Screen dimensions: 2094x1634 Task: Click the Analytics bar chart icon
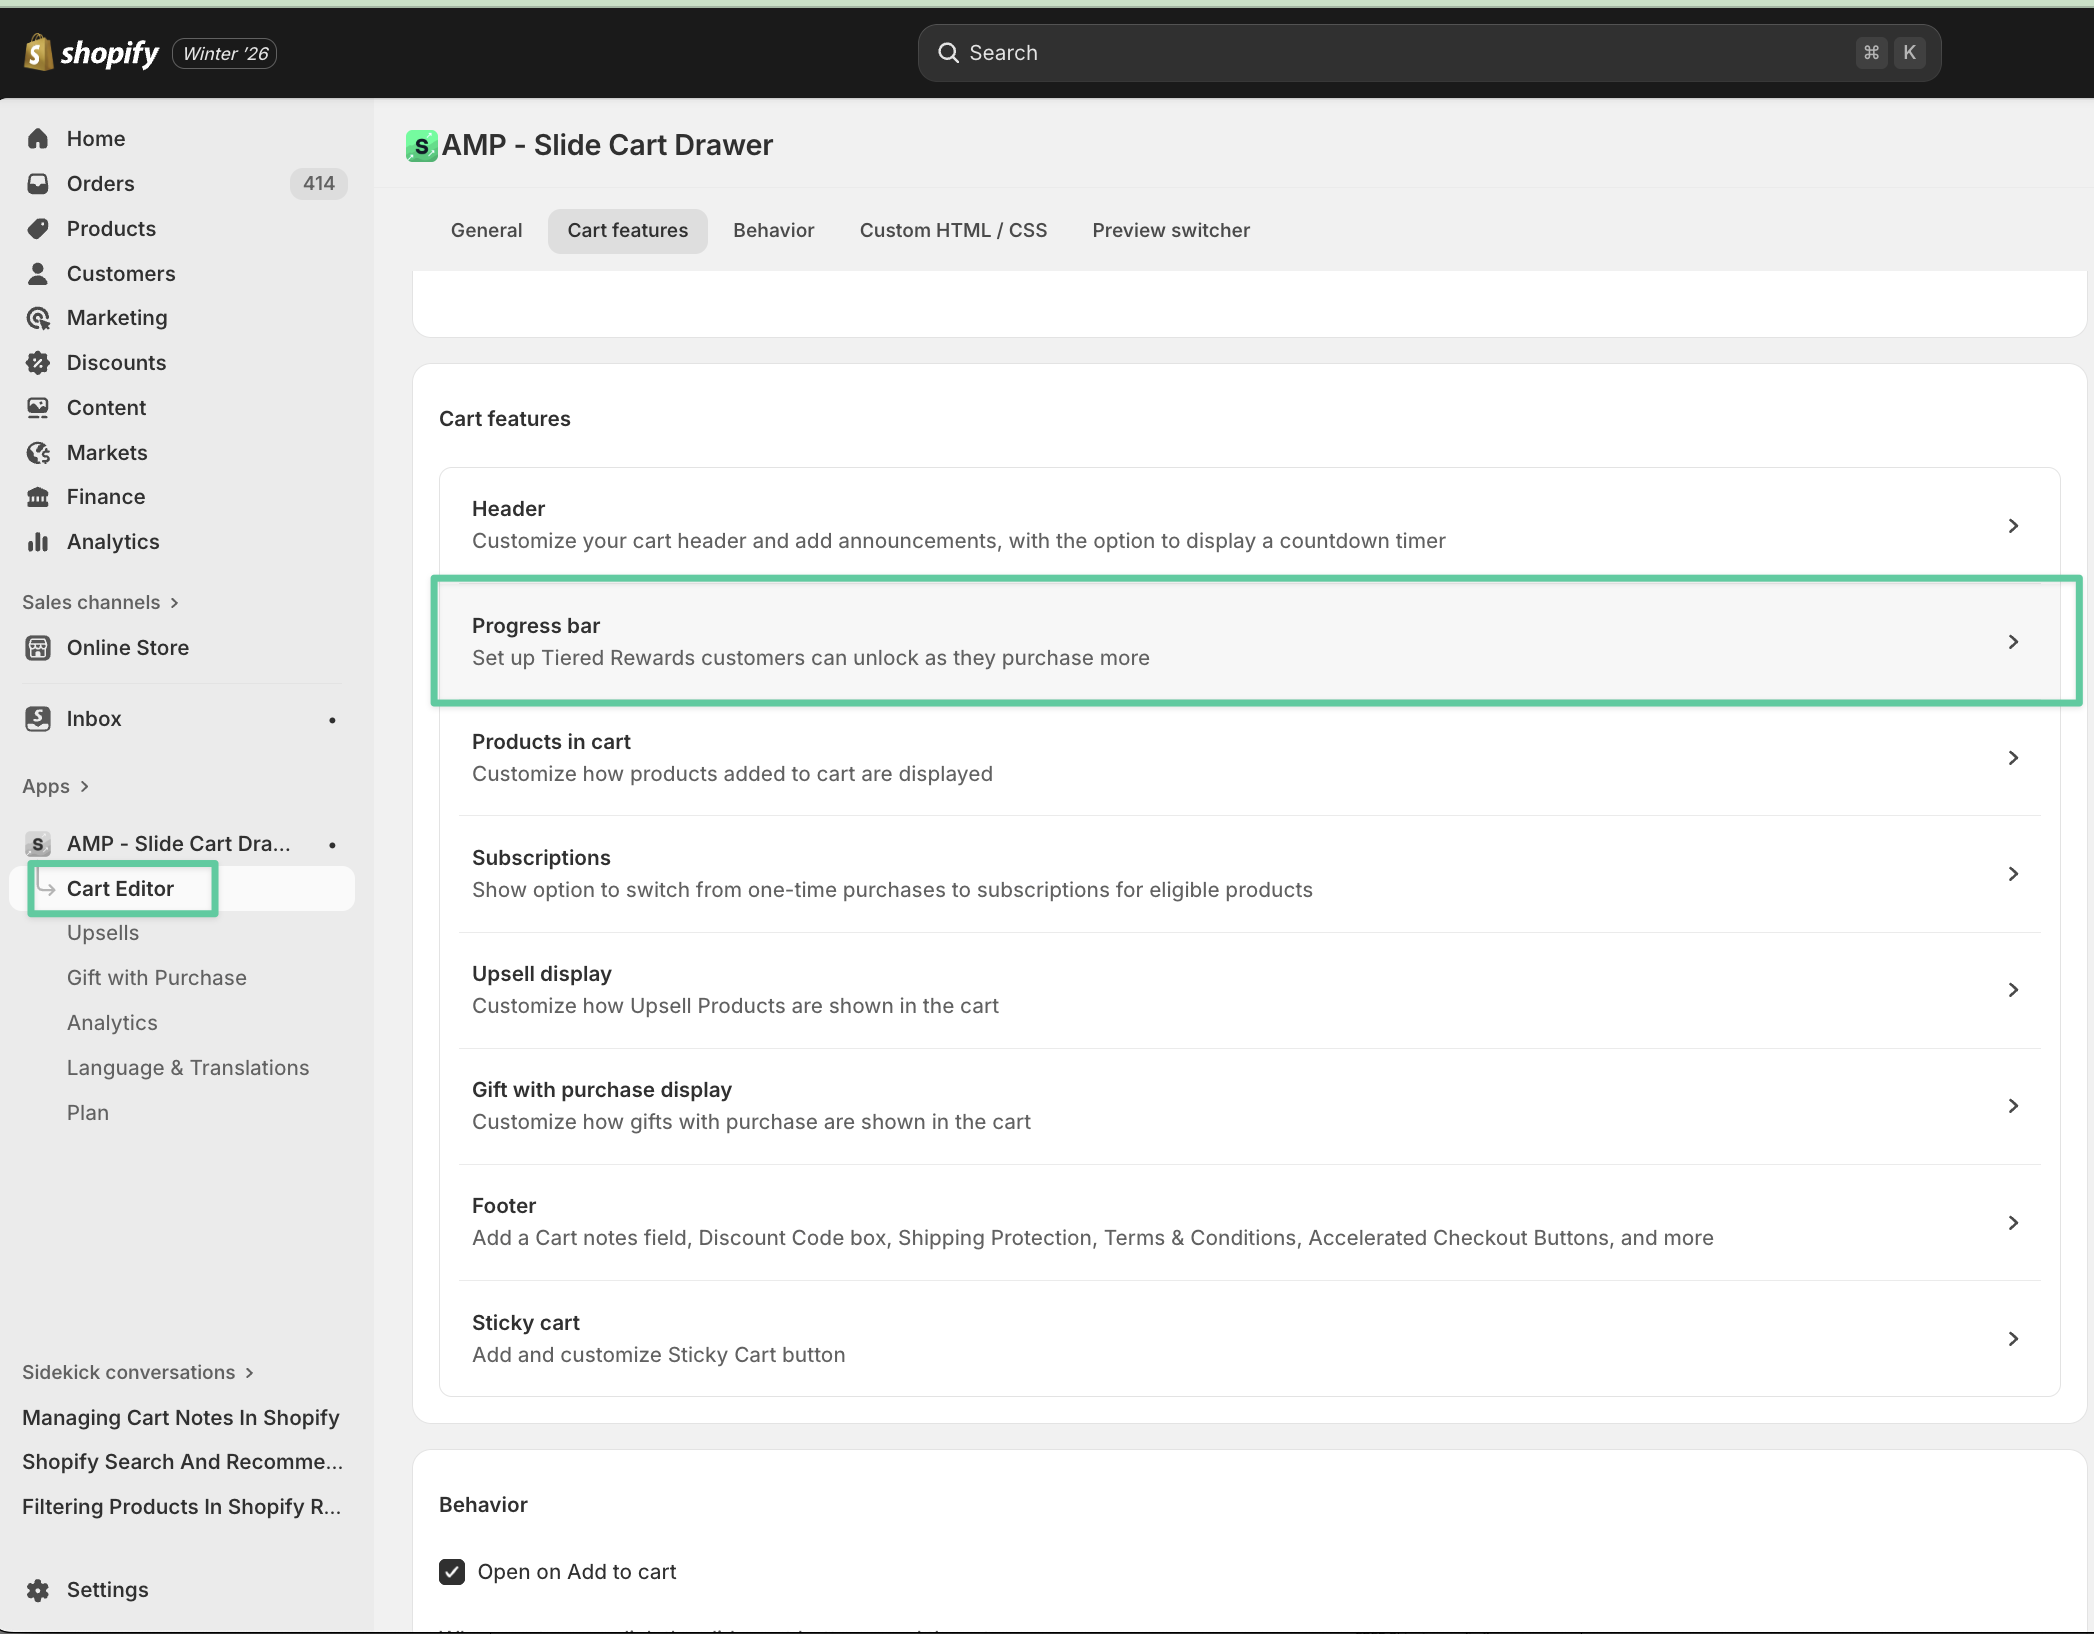(38, 542)
